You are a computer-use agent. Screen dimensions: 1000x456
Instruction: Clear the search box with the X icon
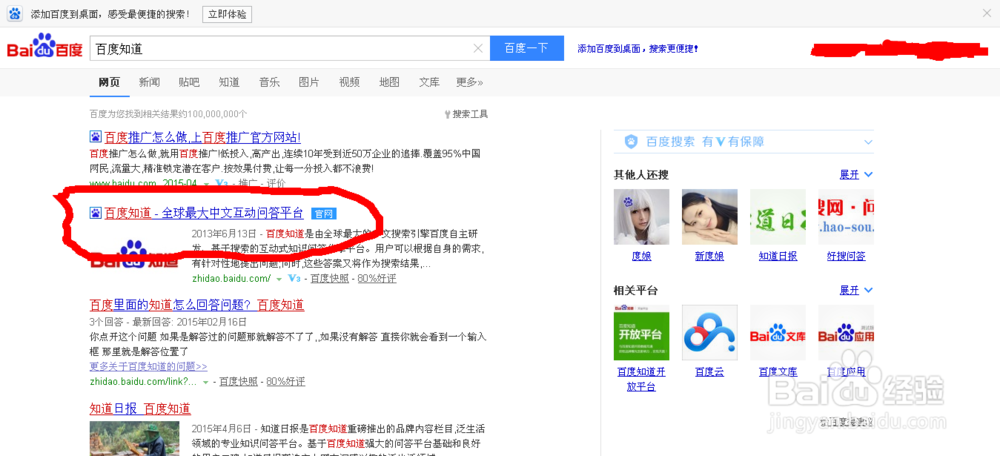coord(478,48)
